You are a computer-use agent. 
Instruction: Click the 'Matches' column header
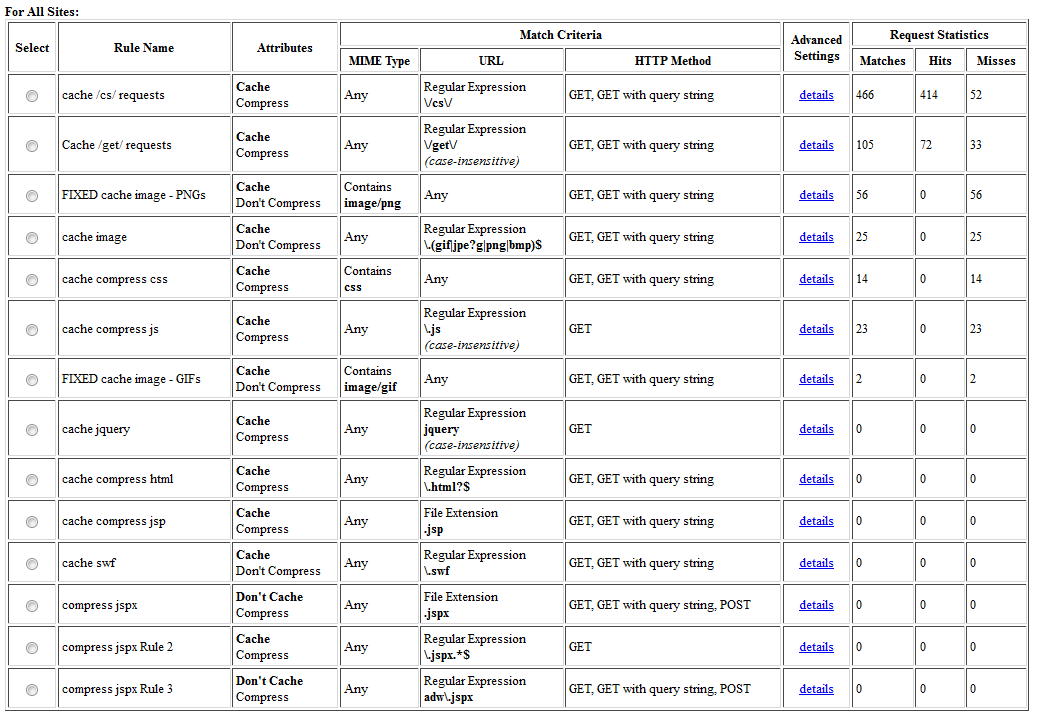point(882,61)
